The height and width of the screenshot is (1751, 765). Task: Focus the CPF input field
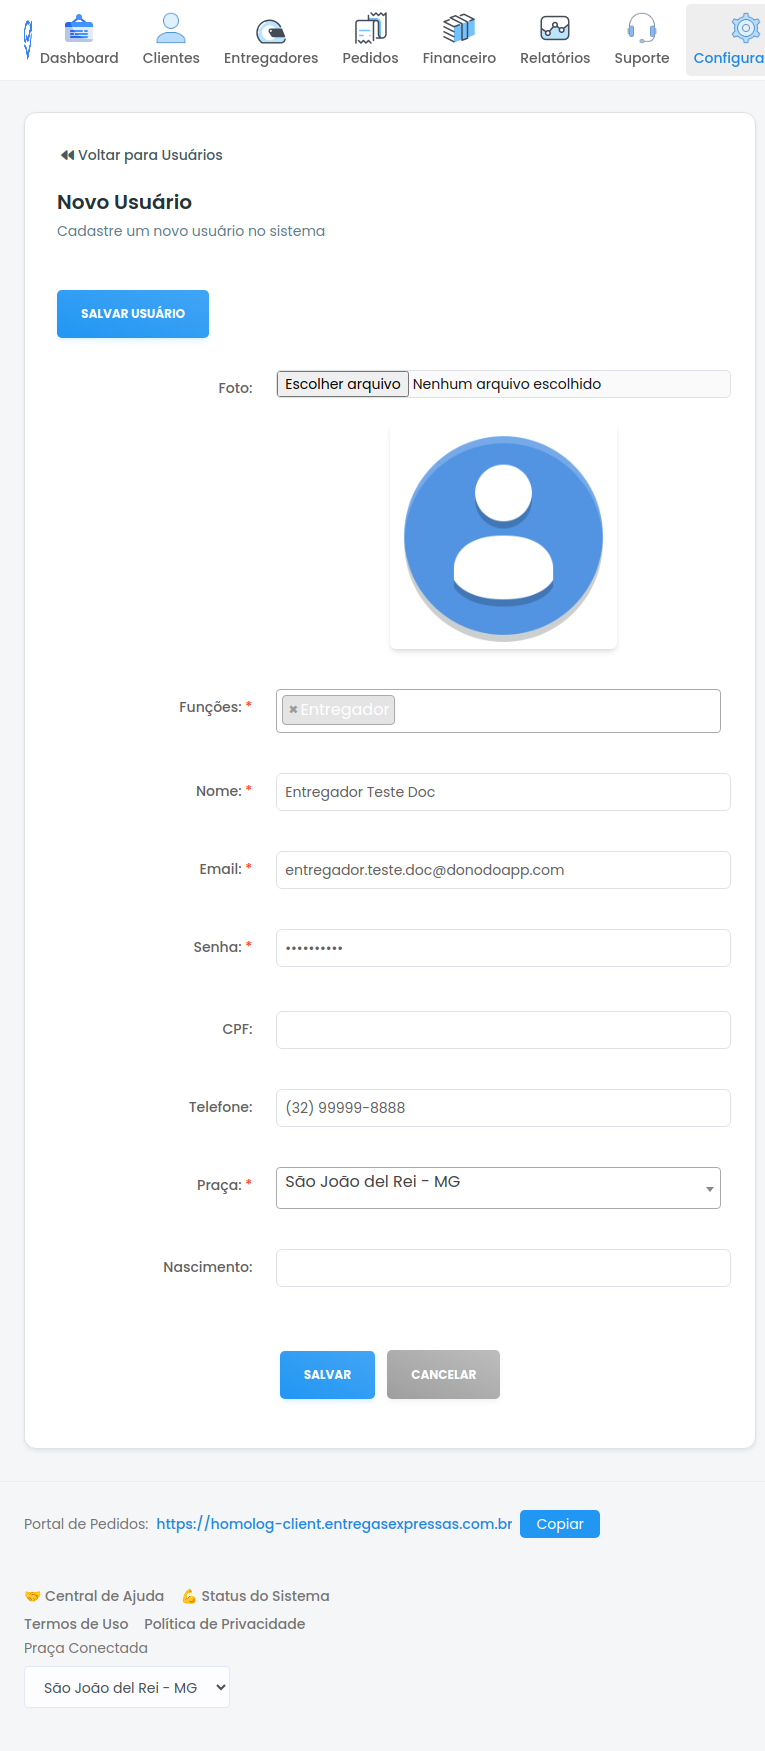(x=503, y=1030)
